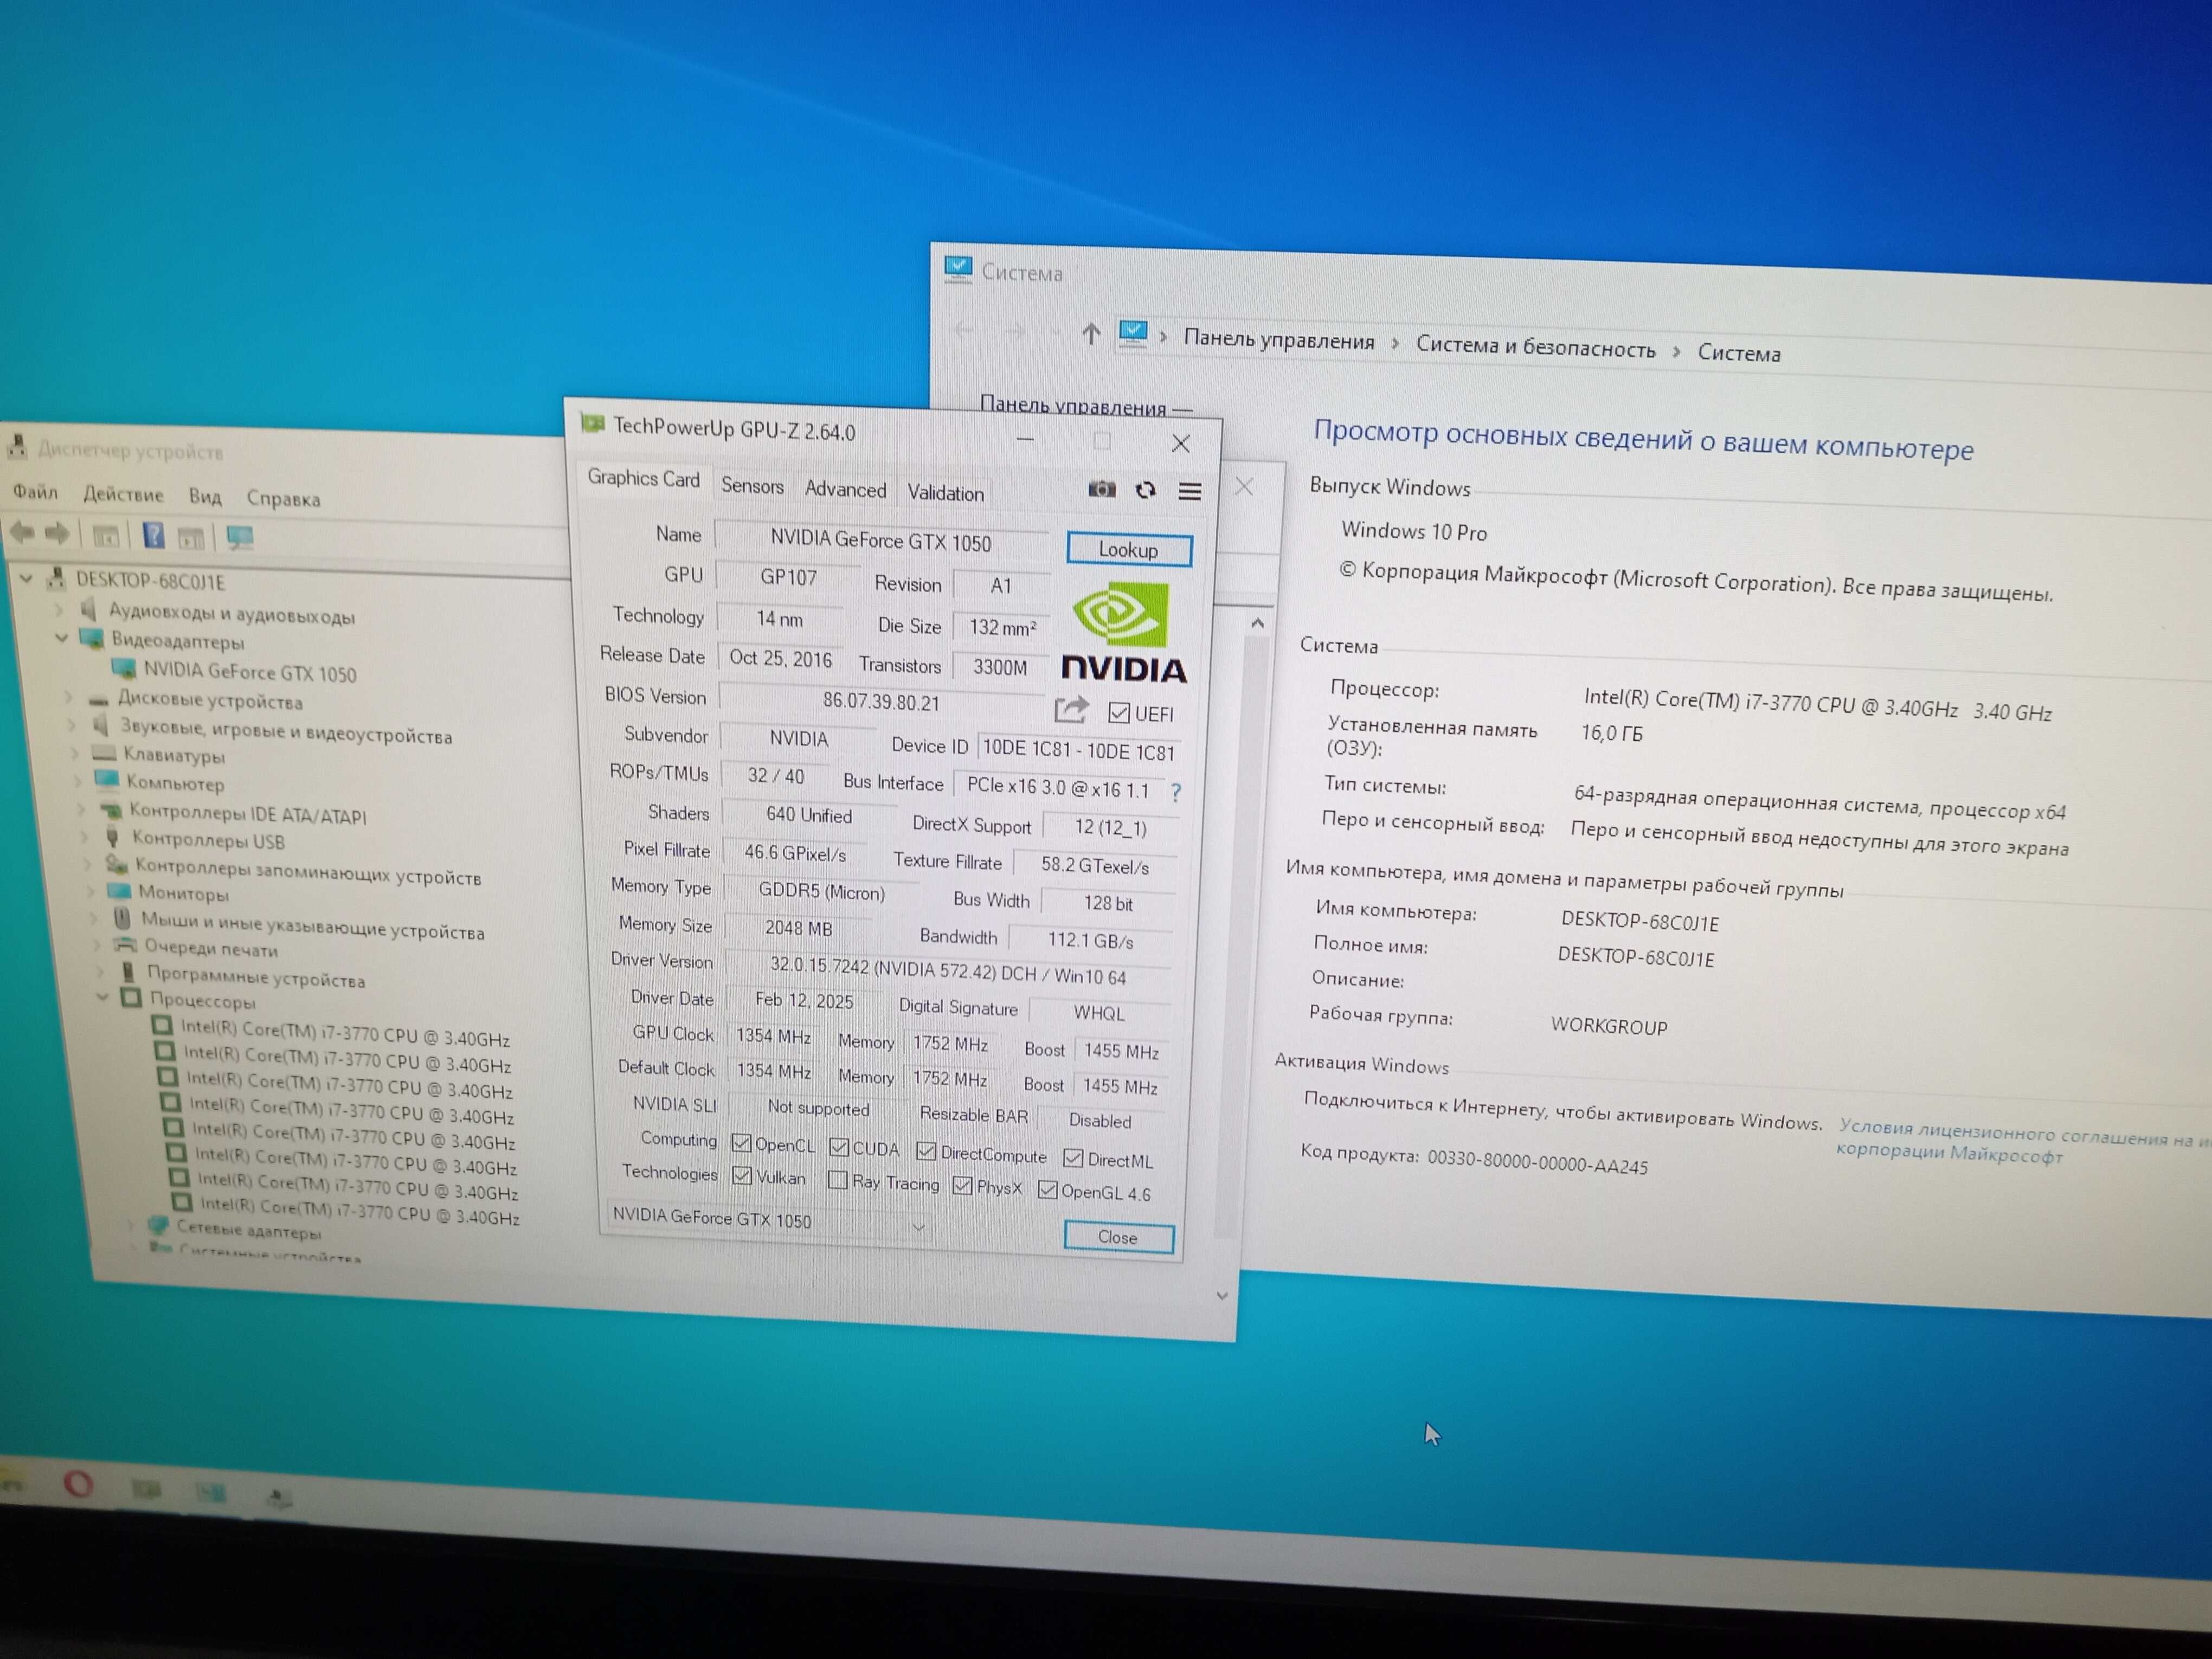The image size is (2212, 1659).
Task: Toggle the PhysX checkbox
Action: (962, 1185)
